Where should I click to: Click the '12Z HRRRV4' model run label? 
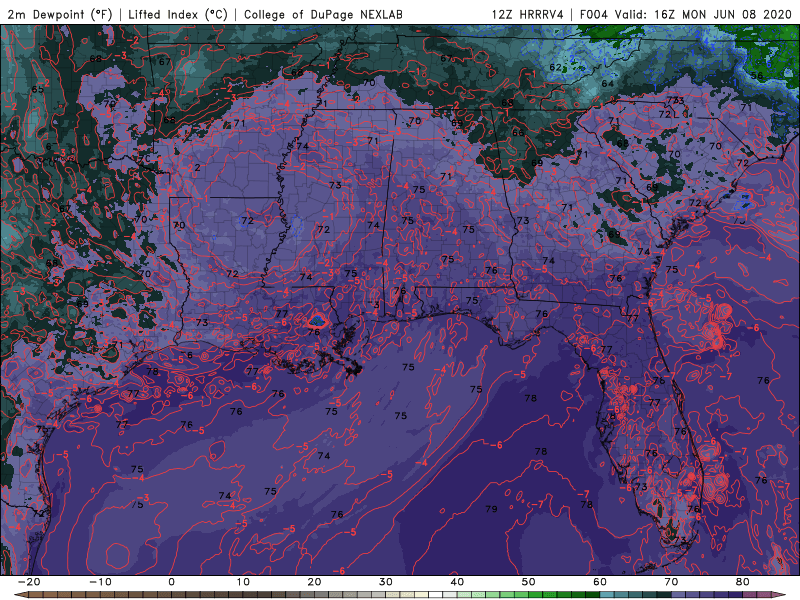tap(528, 14)
